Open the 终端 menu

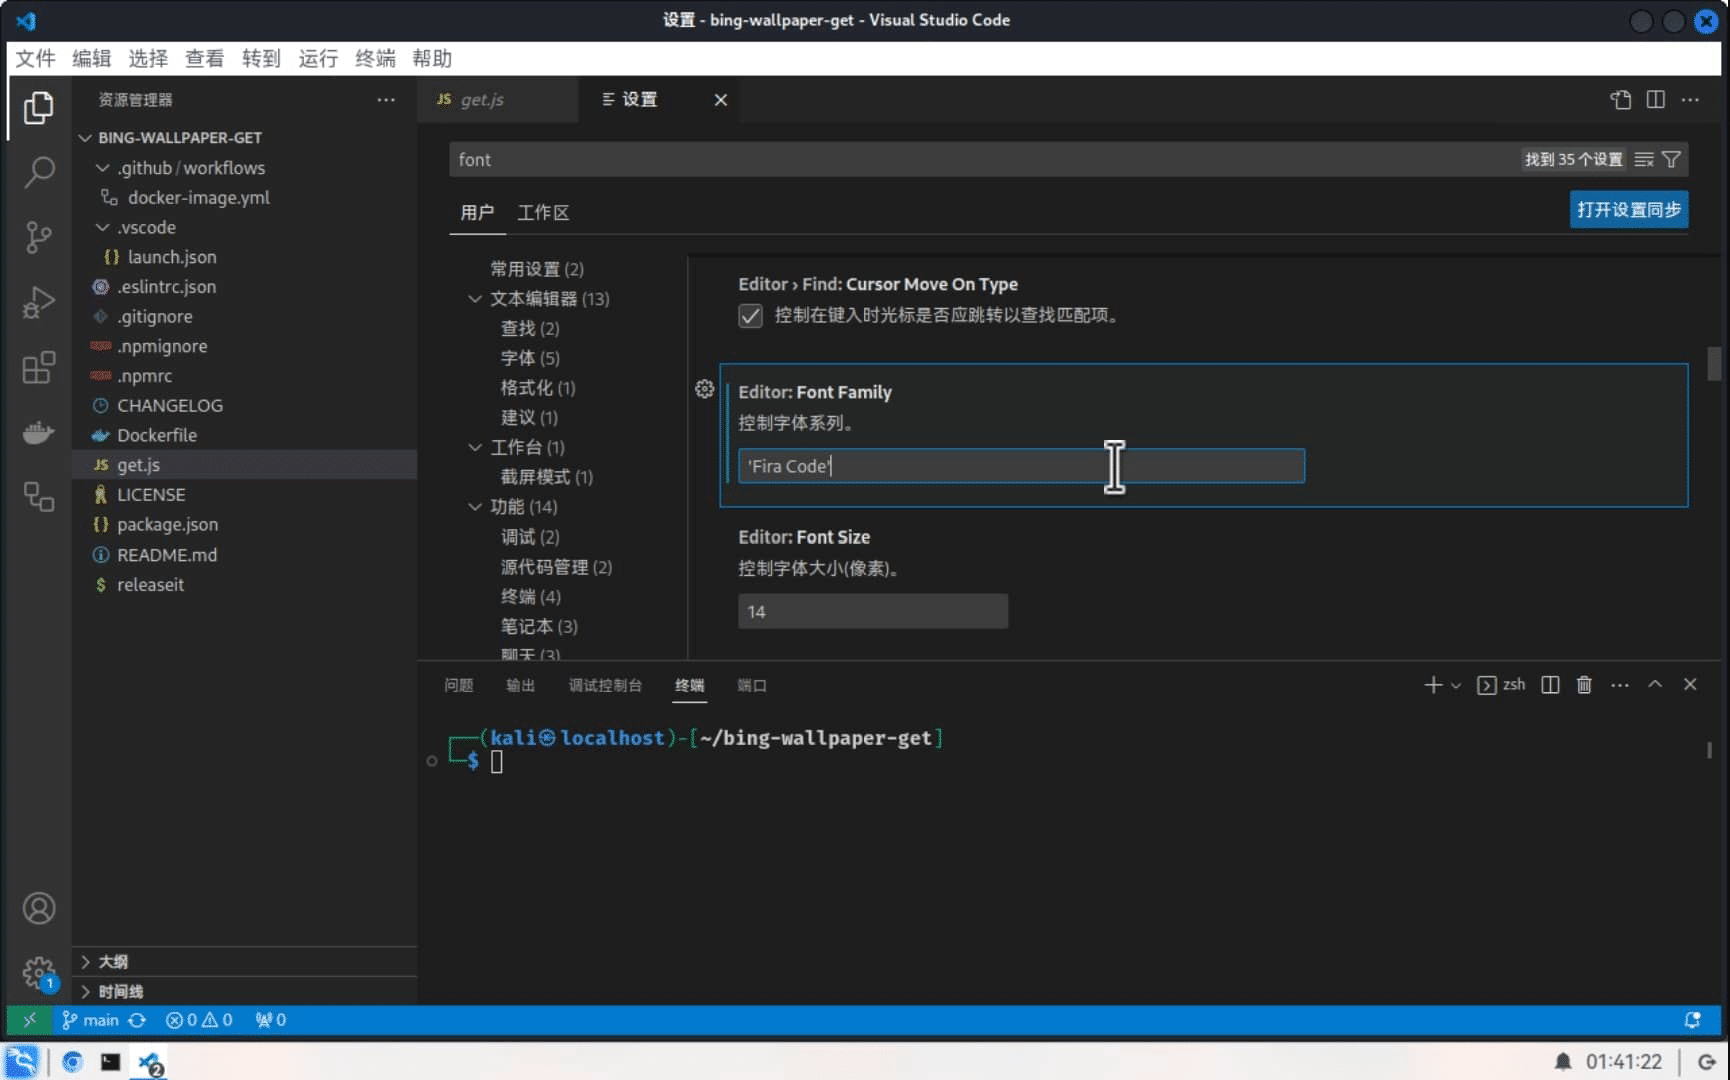pyautogui.click(x=375, y=58)
